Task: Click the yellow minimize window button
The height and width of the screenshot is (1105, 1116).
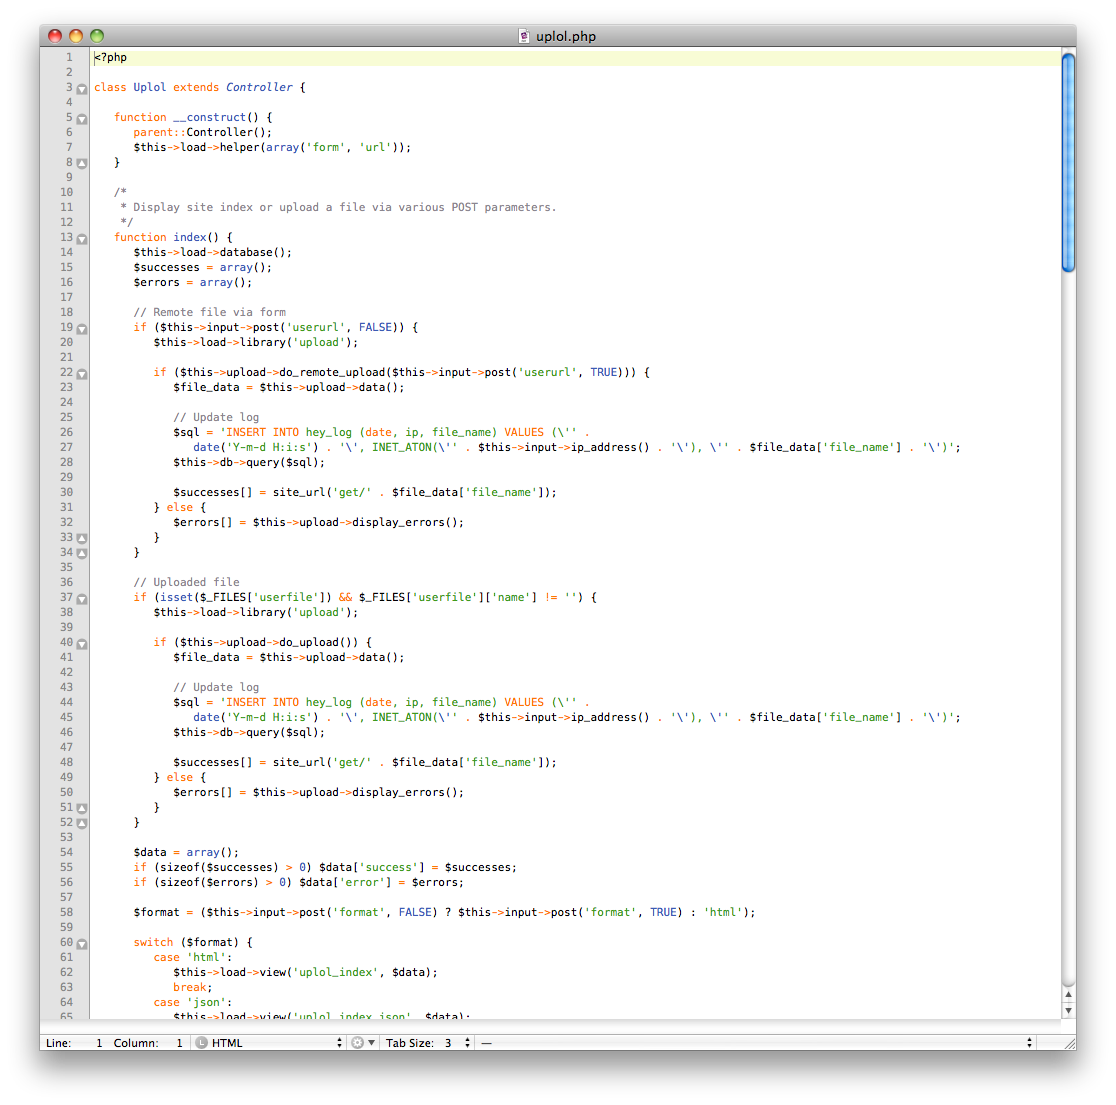Action: click(x=76, y=36)
